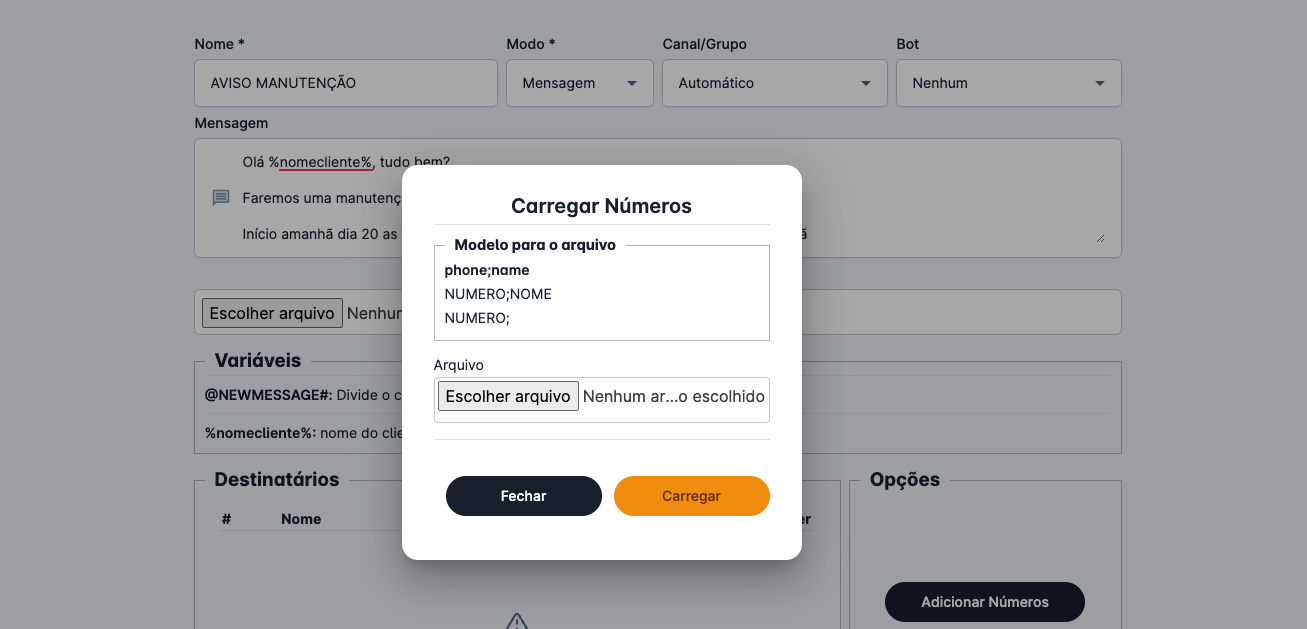
Task: Click the resize grip of the Mensagem box
Action: click(x=1102, y=238)
